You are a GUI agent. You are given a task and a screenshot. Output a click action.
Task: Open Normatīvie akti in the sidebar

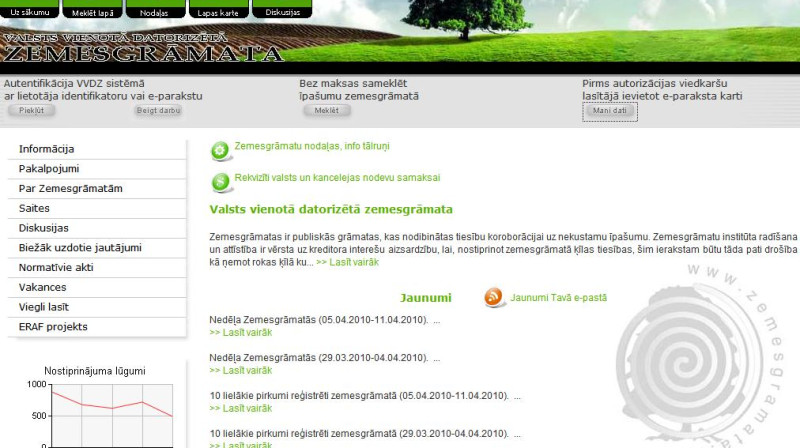click(97, 267)
